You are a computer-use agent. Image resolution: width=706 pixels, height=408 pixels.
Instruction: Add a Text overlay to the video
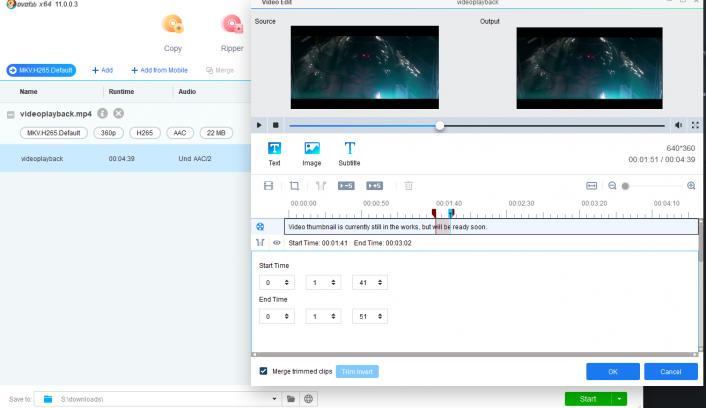click(x=274, y=152)
